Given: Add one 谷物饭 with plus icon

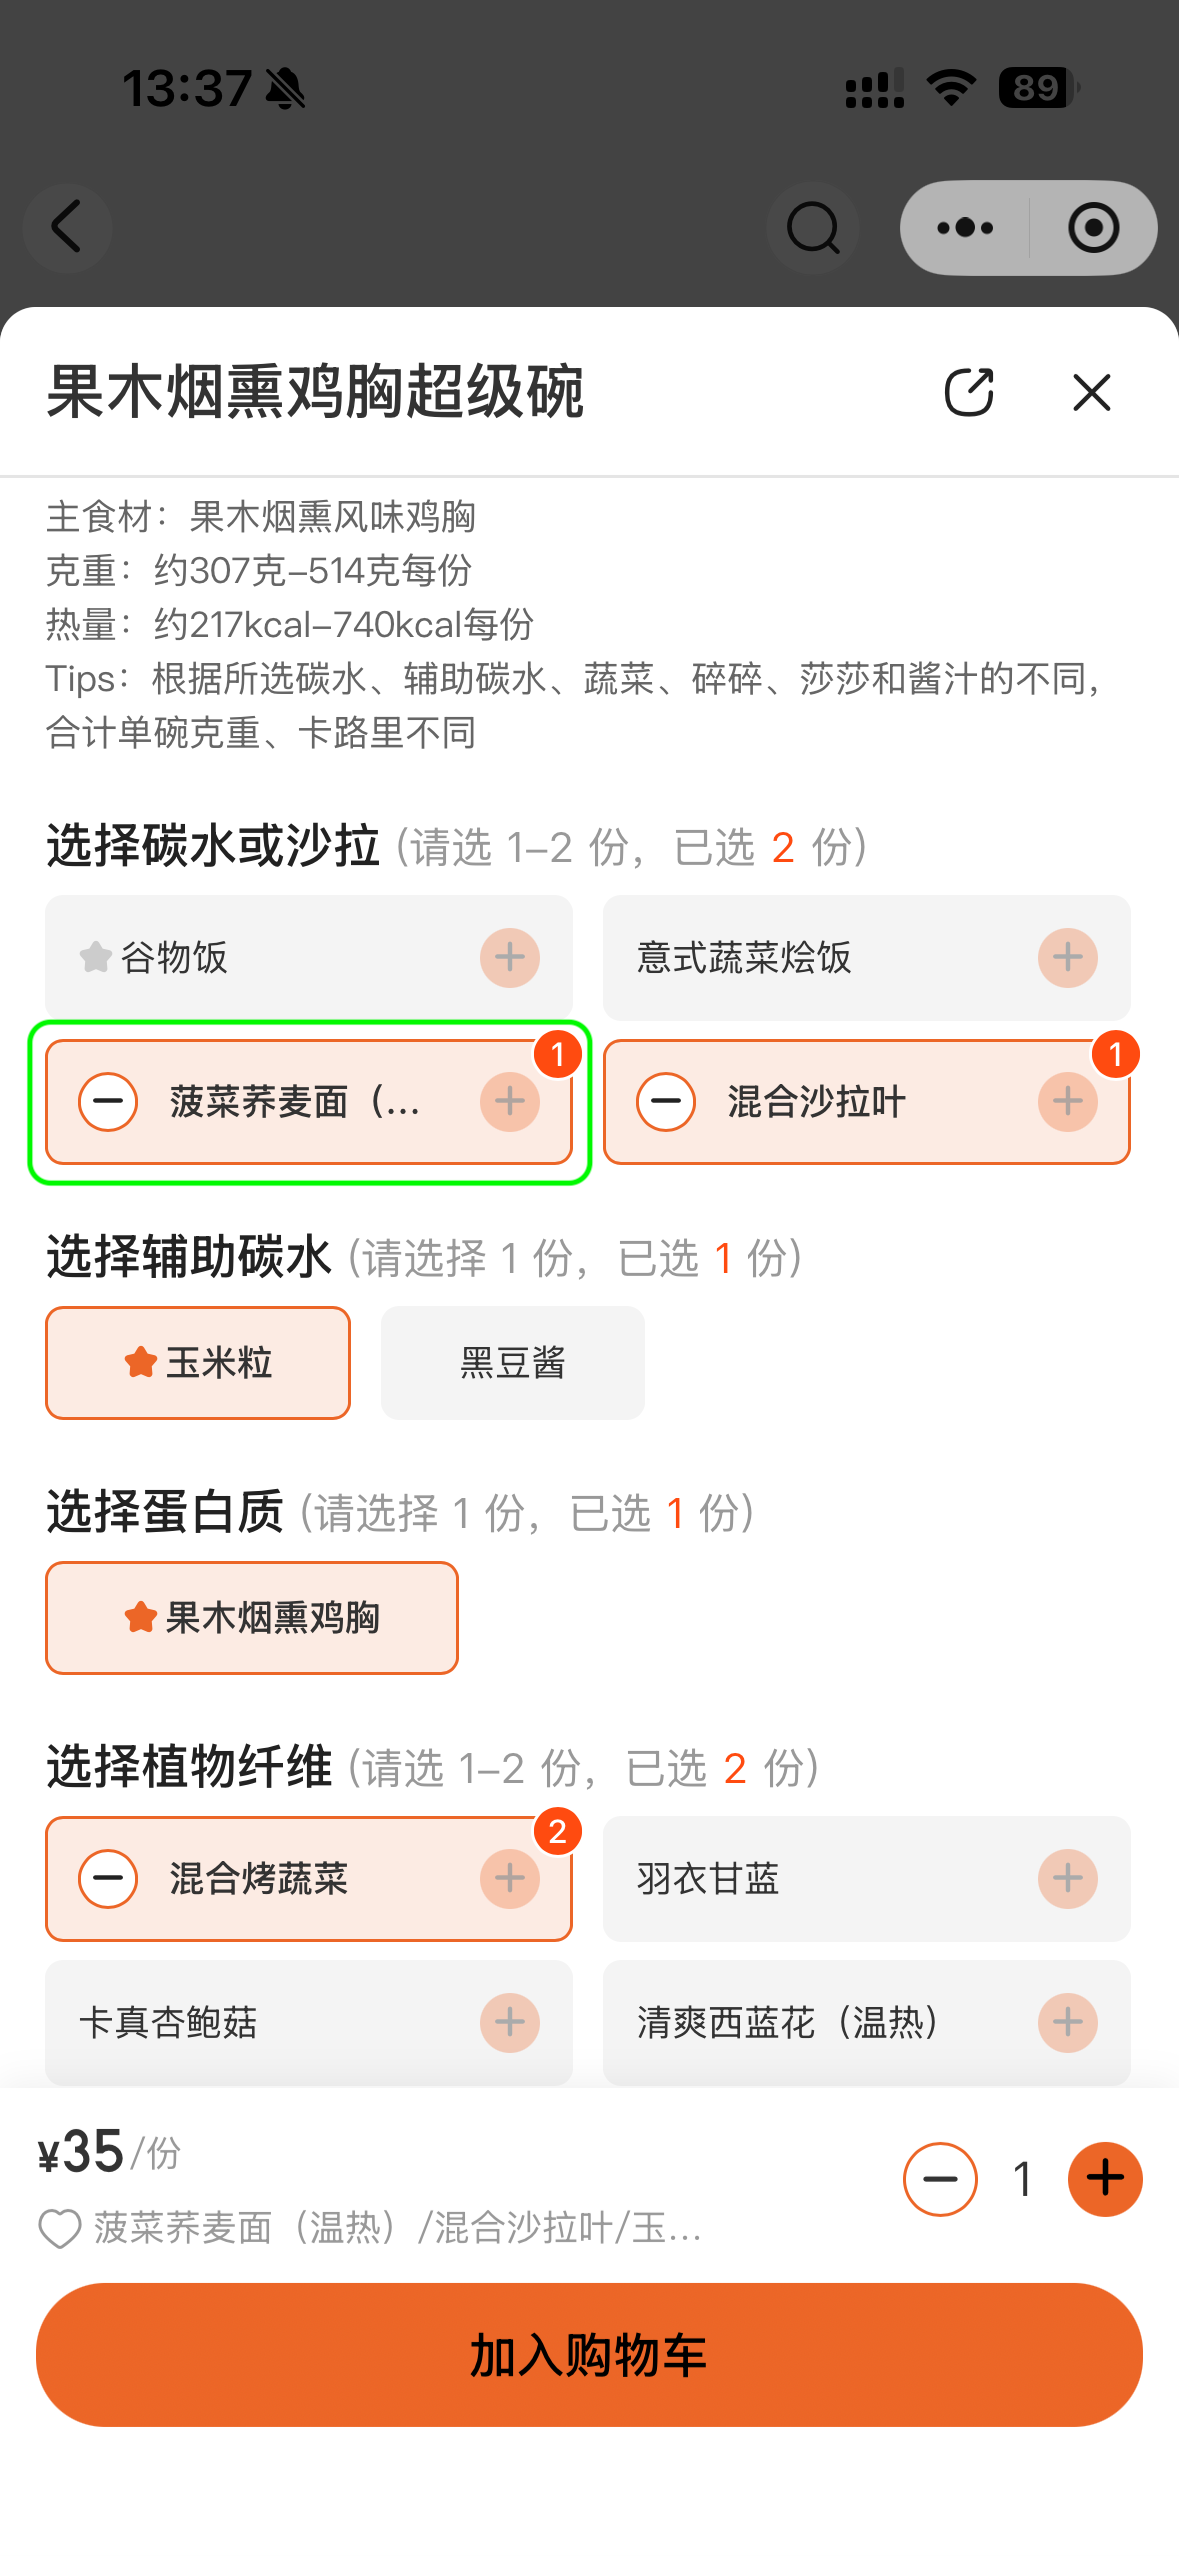Looking at the screenshot, I should (x=509, y=958).
